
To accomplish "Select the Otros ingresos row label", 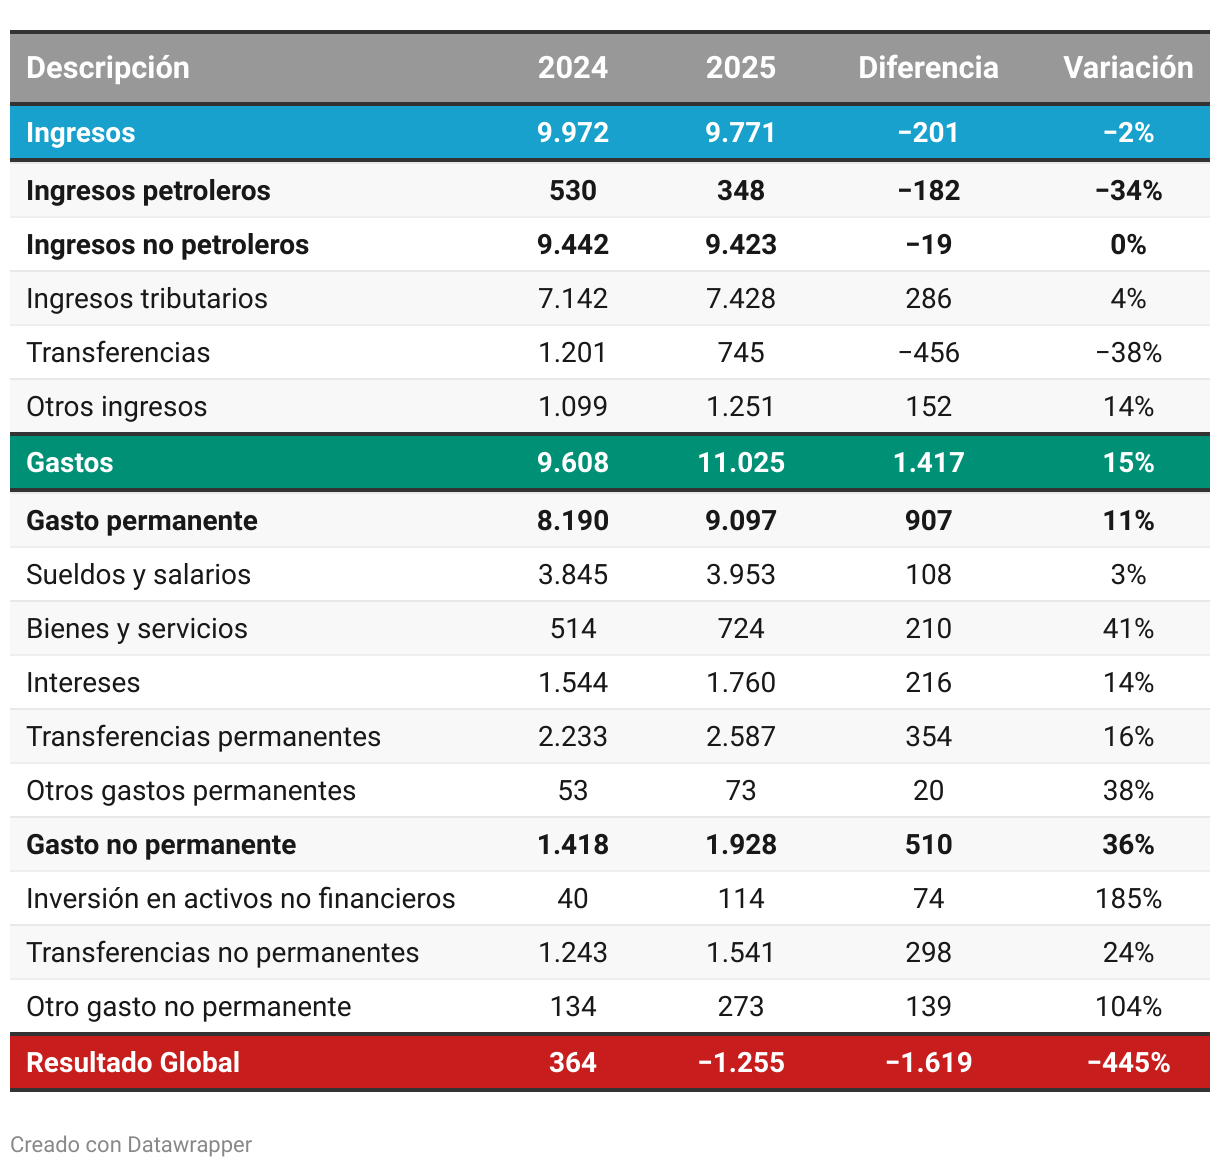I will click(116, 407).
